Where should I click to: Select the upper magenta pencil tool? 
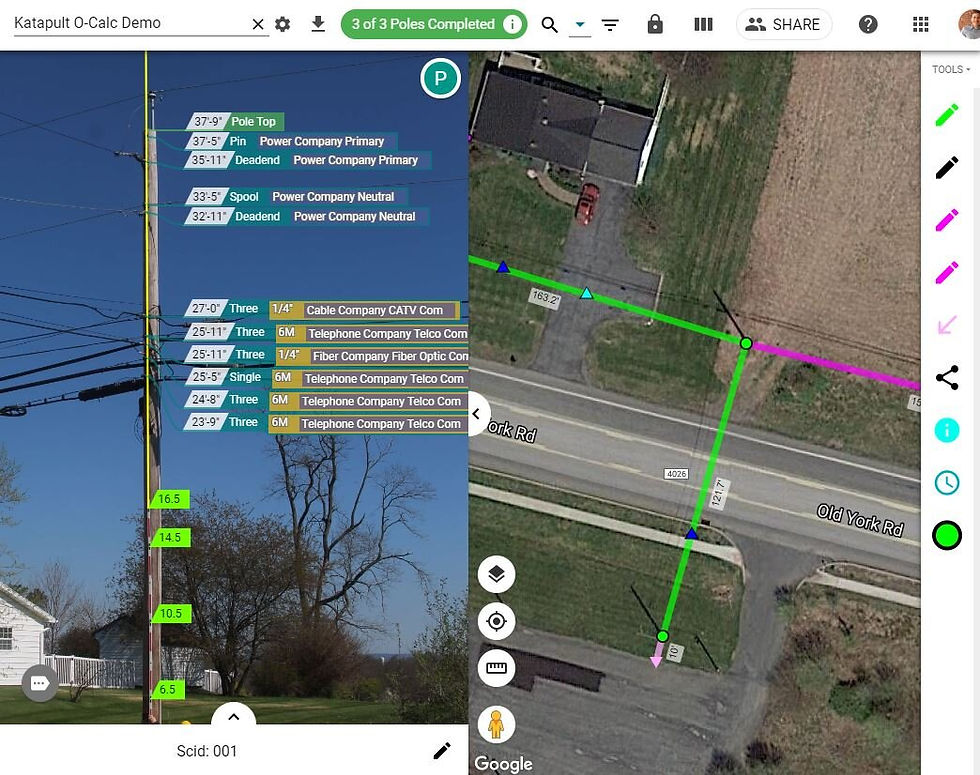947,220
